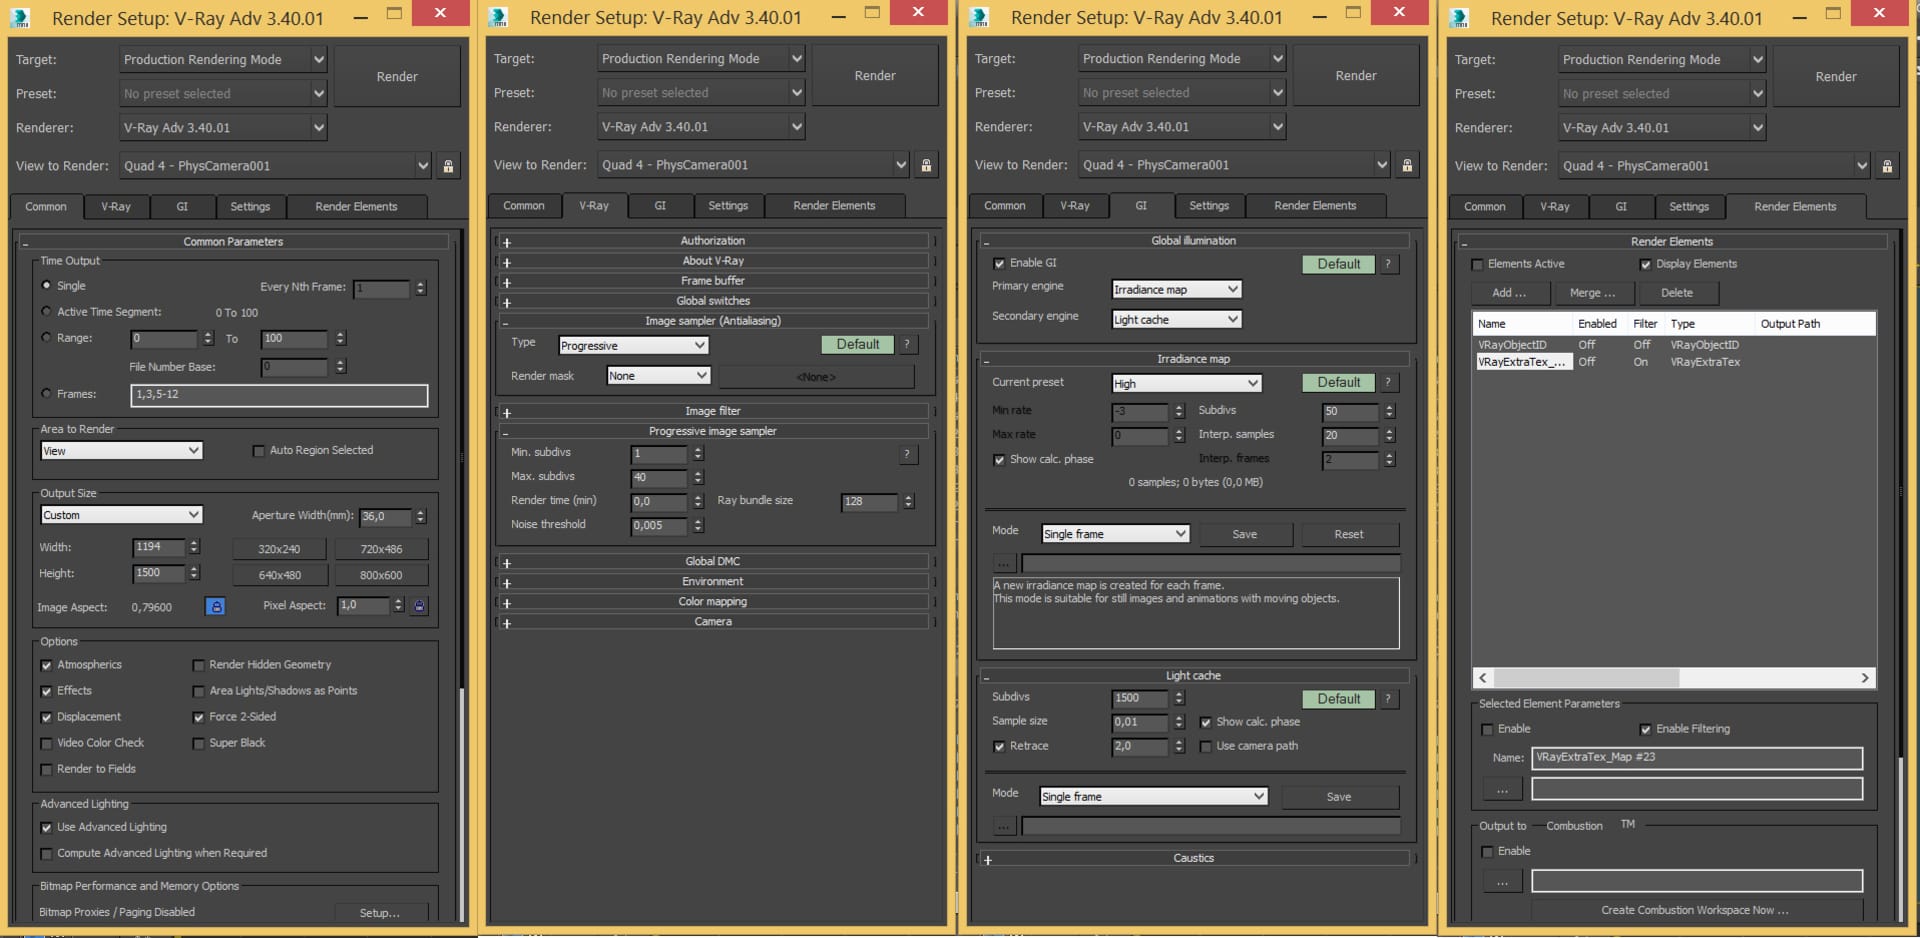Click help question mark in Progressive image sampler
The height and width of the screenshot is (938, 1920).
pos(907,454)
